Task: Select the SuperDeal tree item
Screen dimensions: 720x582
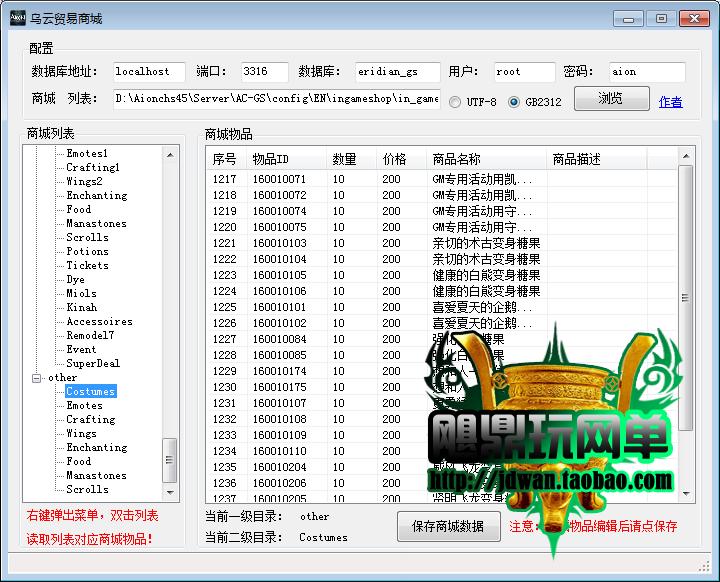Action: tap(92, 364)
